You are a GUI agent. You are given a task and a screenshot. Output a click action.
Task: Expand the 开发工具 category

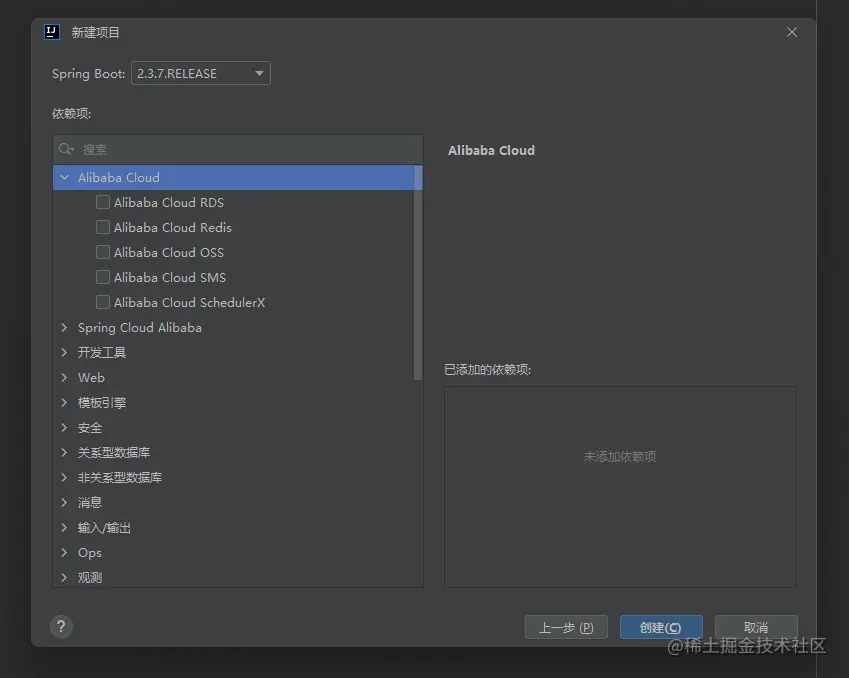coord(64,353)
